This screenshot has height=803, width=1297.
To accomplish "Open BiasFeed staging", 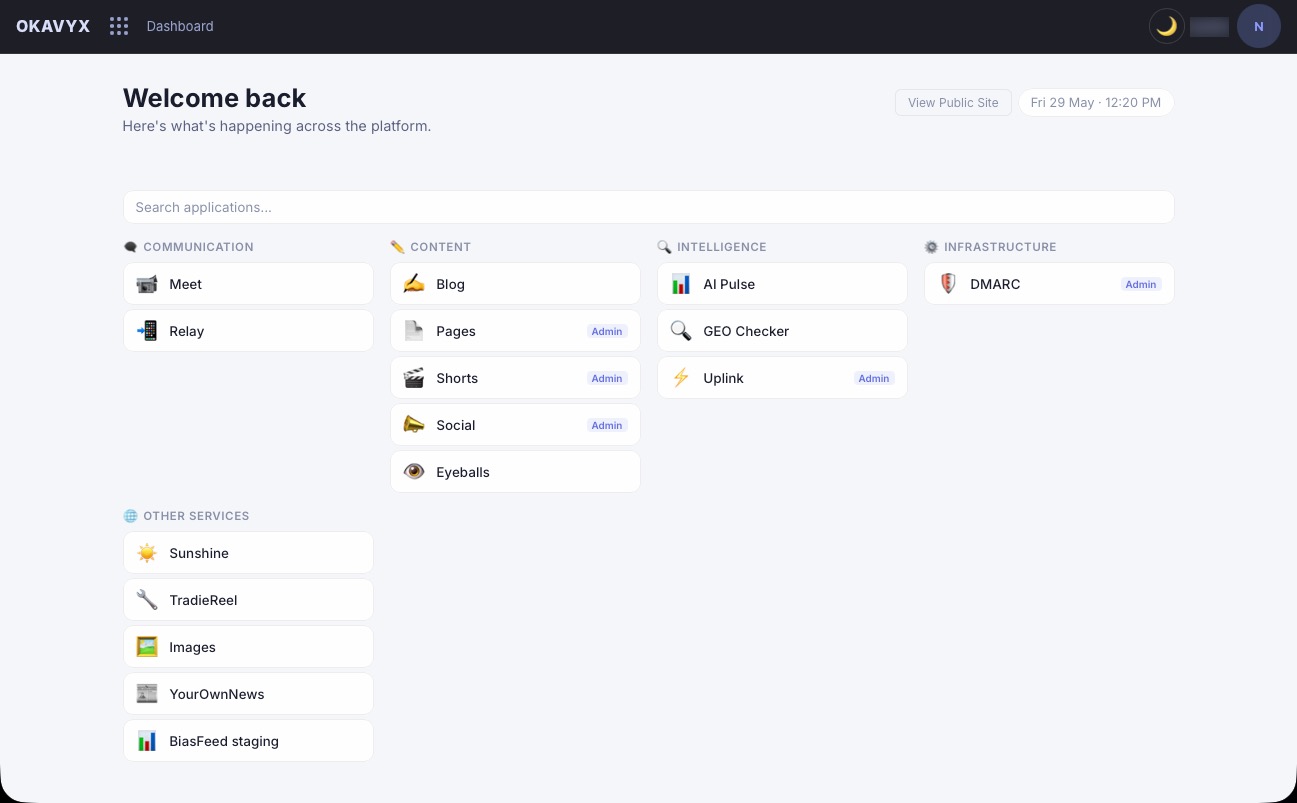I will click(x=248, y=741).
